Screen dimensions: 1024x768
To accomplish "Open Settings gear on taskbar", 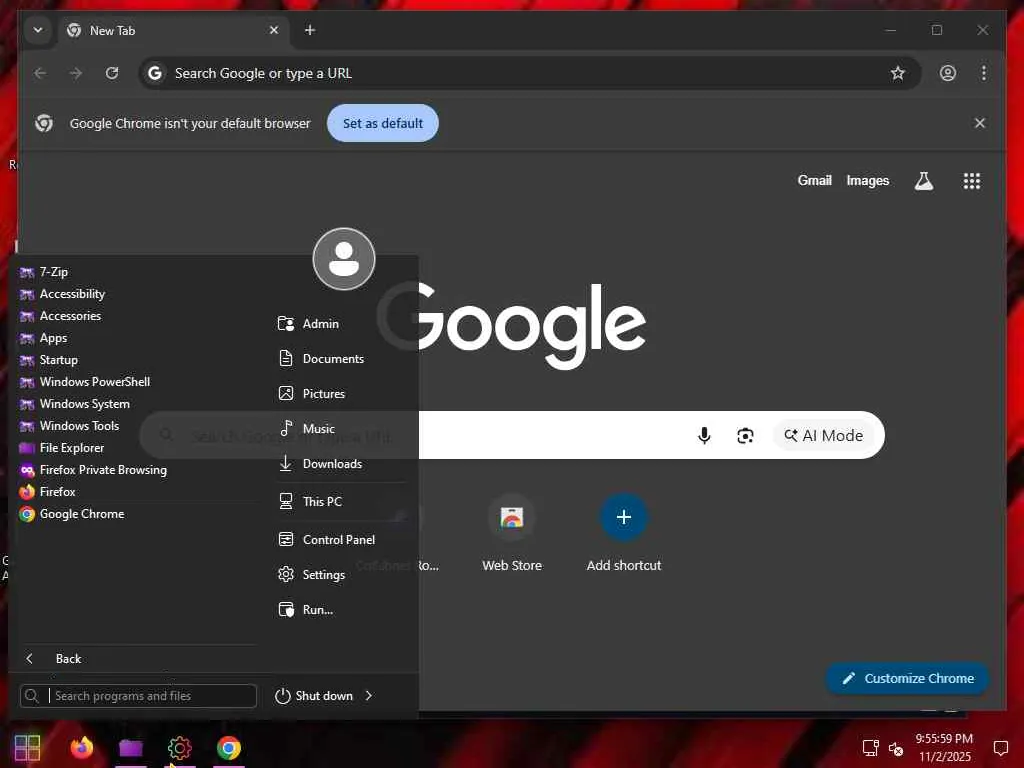I will 180,748.
